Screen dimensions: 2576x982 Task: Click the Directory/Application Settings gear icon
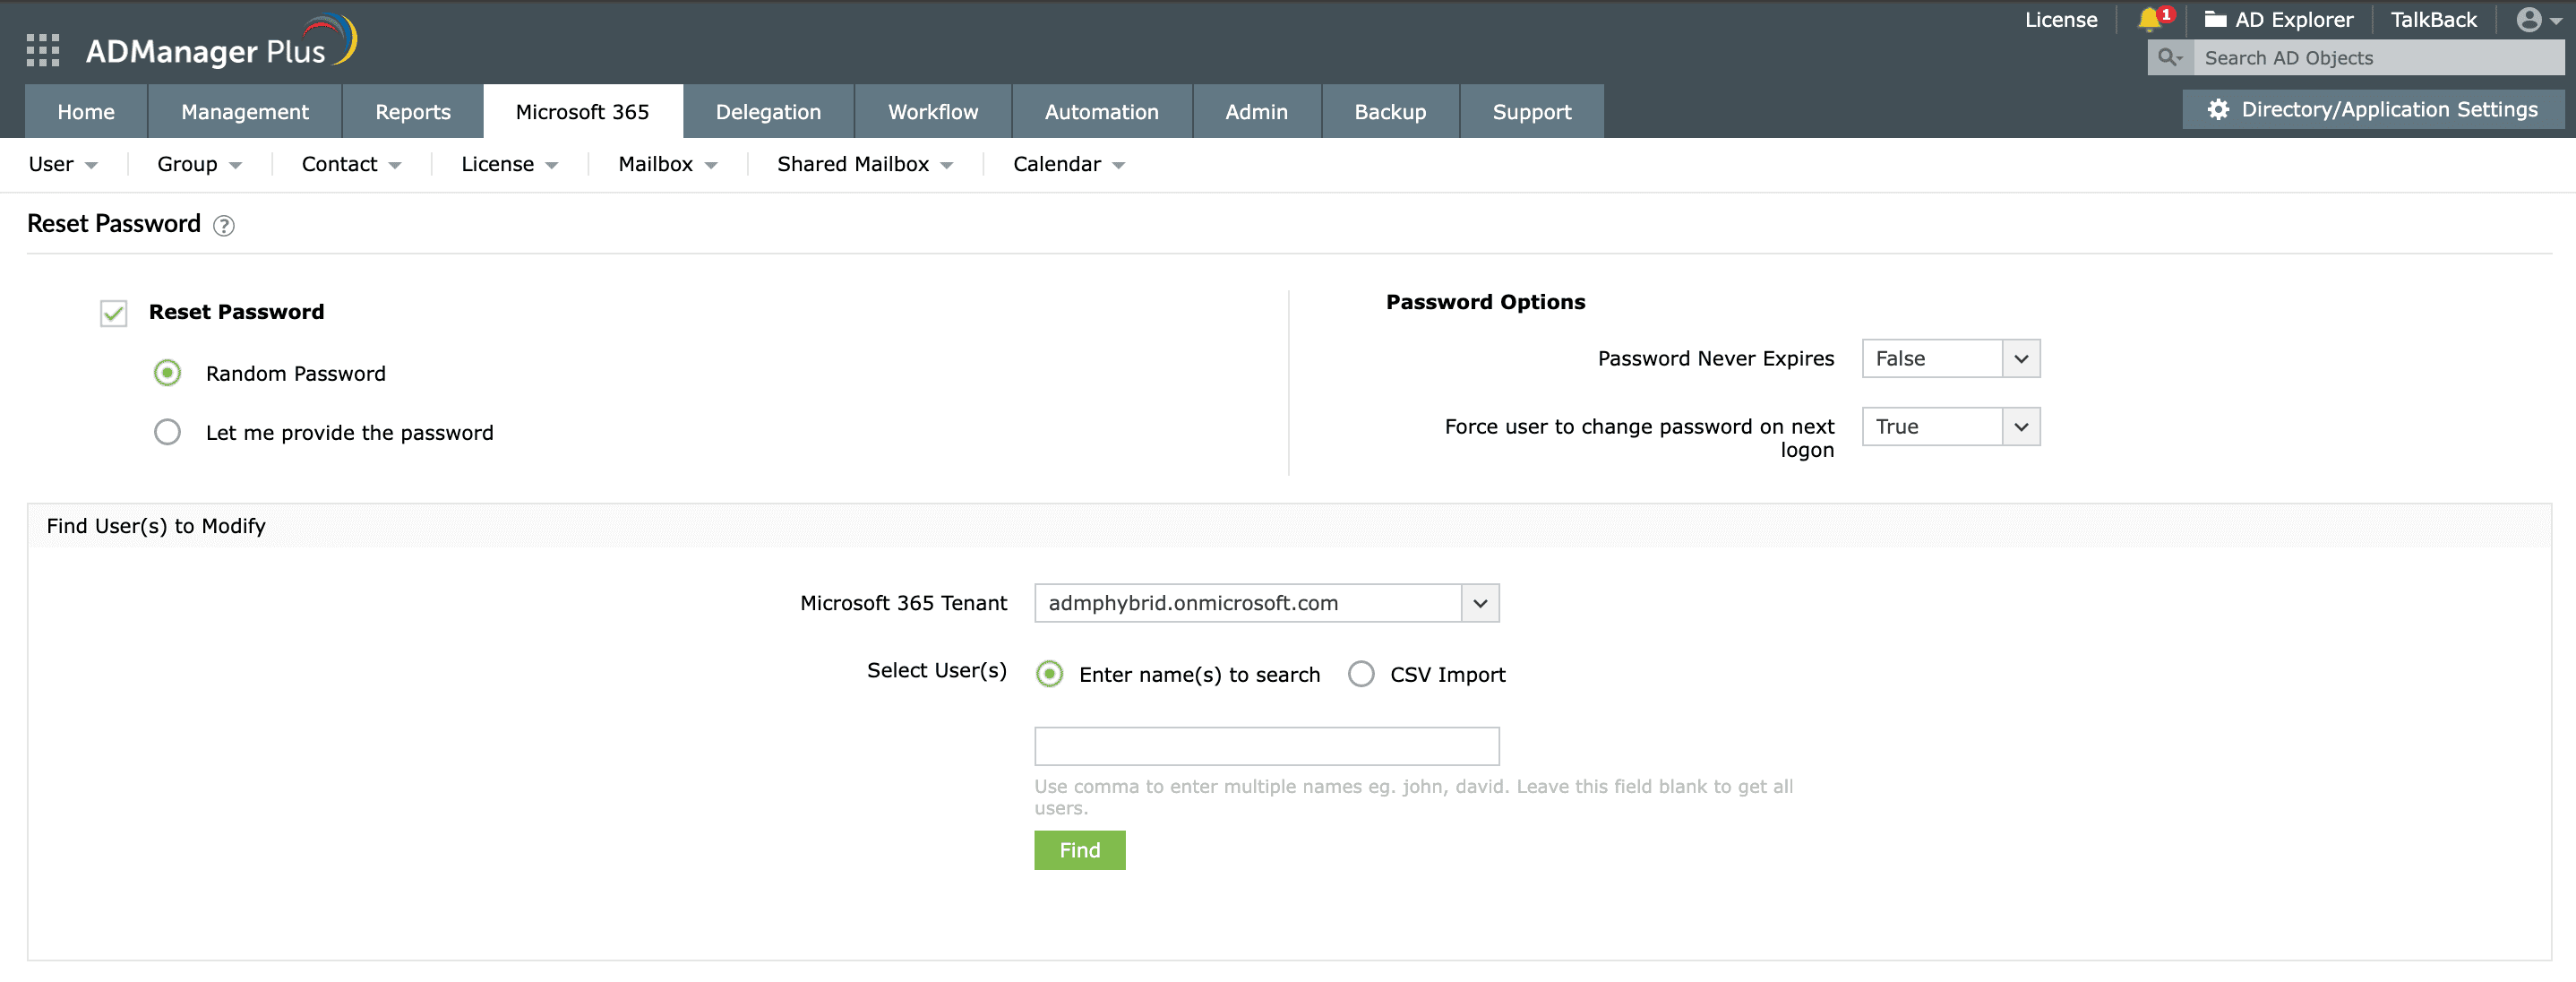[x=2218, y=110]
